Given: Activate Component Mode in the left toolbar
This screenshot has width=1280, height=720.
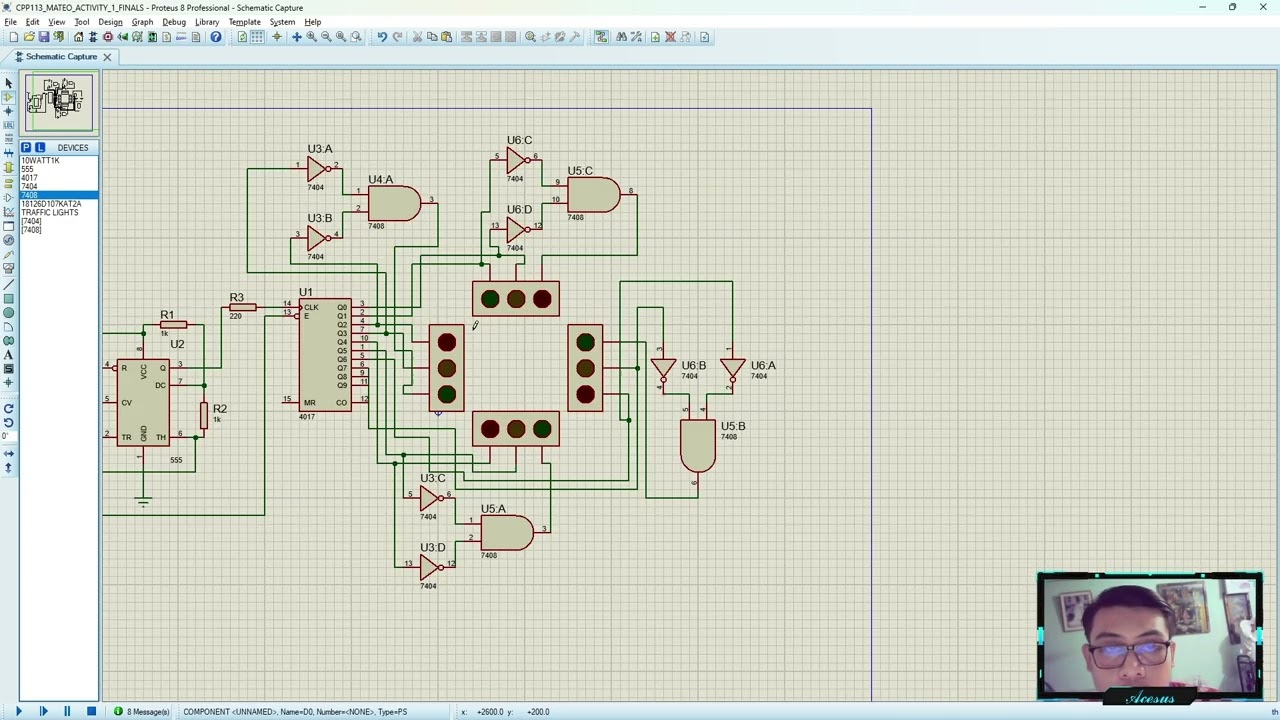Looking at the screenshot, I should tap(9, 96).
